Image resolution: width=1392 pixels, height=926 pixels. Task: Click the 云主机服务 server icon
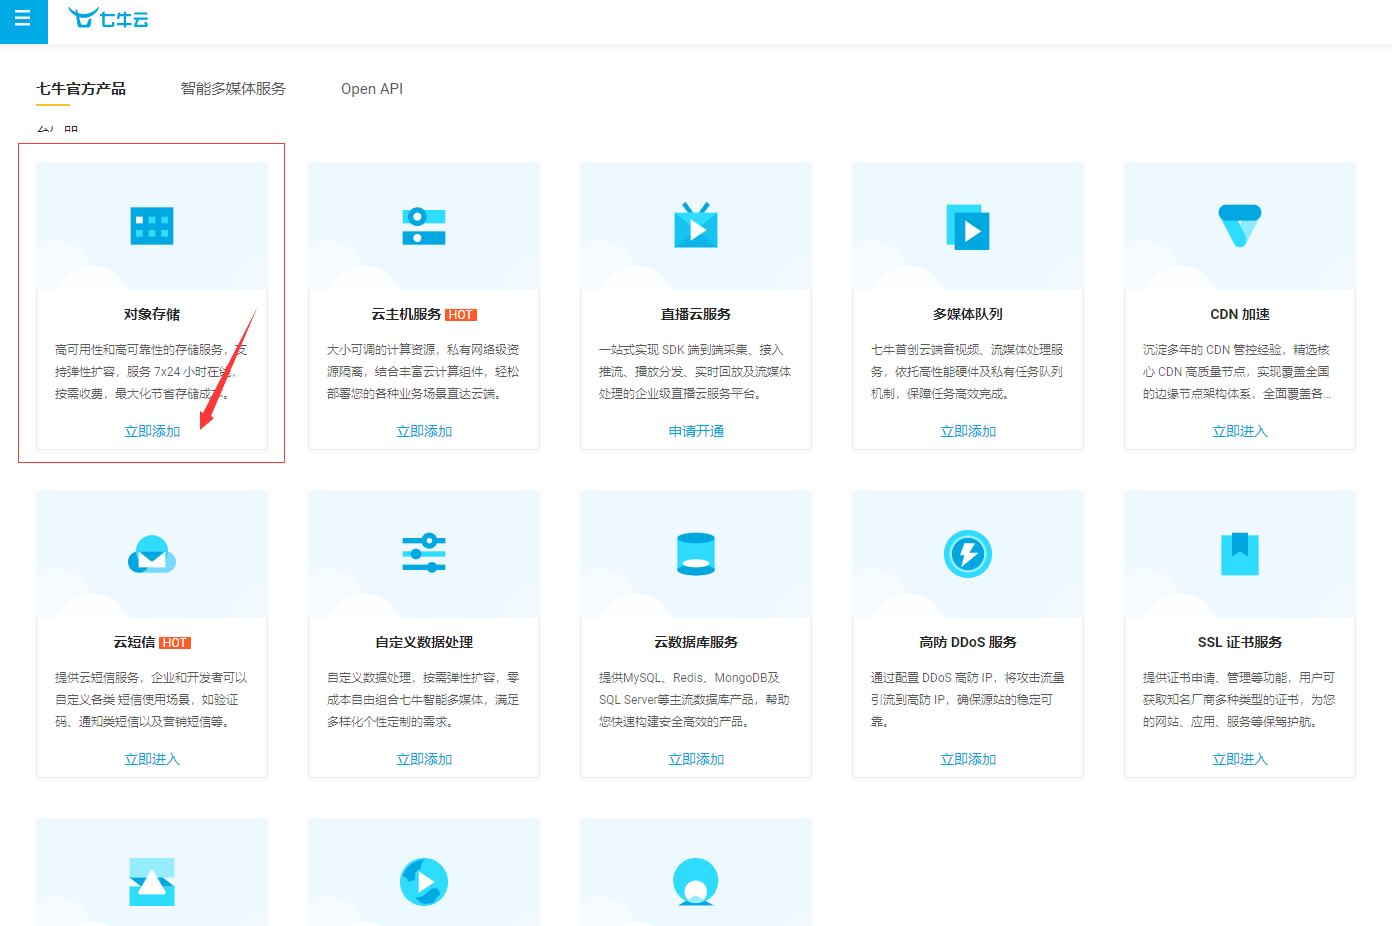(424, 226)
